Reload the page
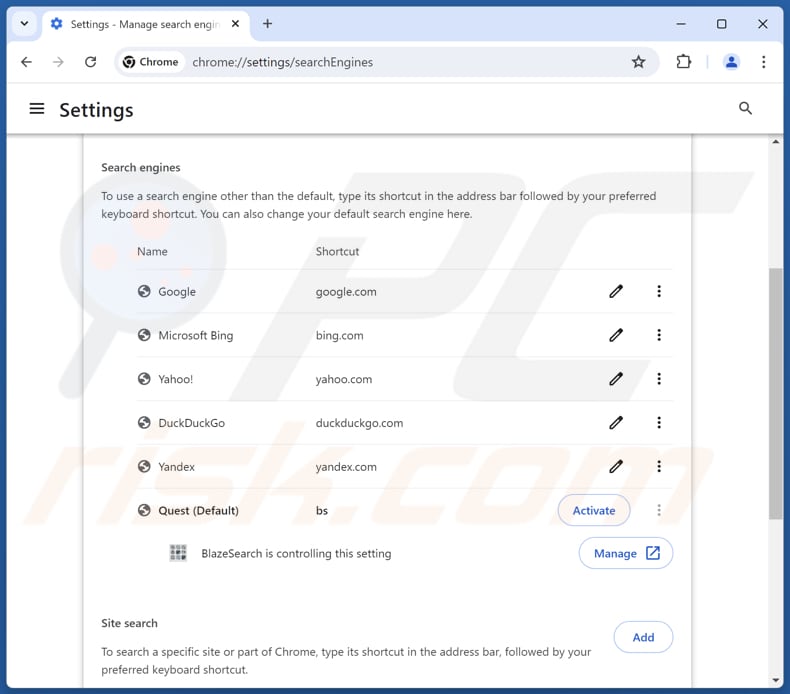The width and height of the screenshot is (790, 694). (x=90, y=62)
